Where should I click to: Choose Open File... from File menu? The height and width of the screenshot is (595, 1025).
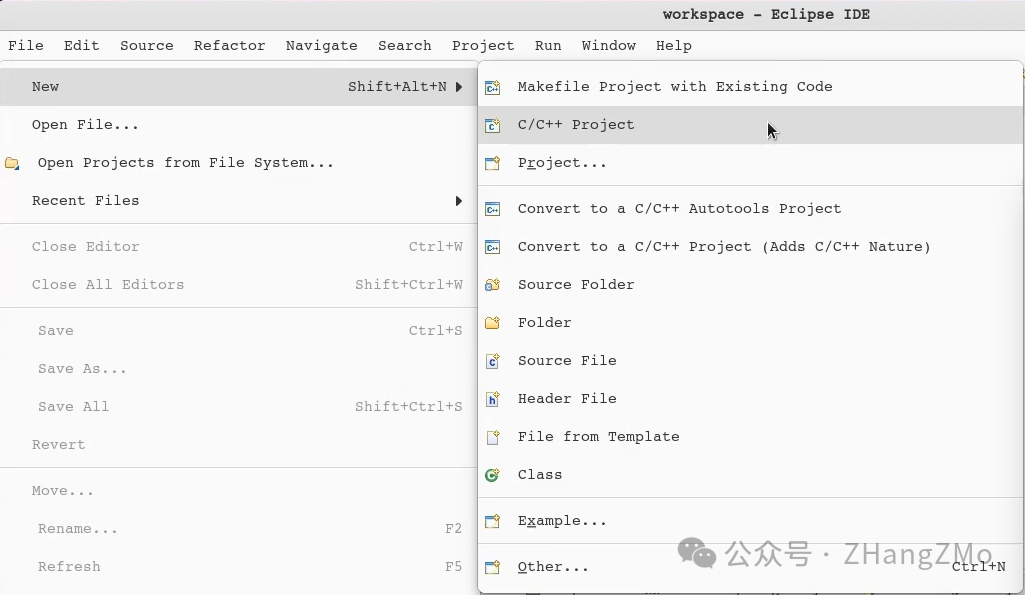click(239, 125)
